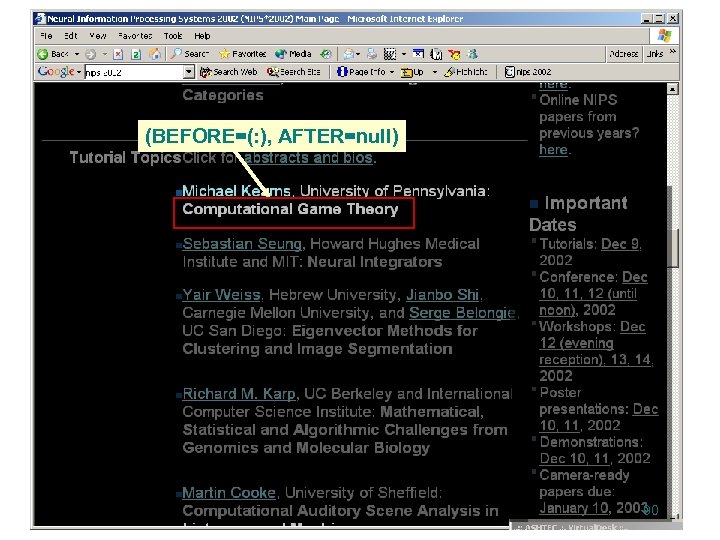The height and width of the screenshot is (540, 720).
Task: Open the Help menu
Action: (x=202, y=36)
